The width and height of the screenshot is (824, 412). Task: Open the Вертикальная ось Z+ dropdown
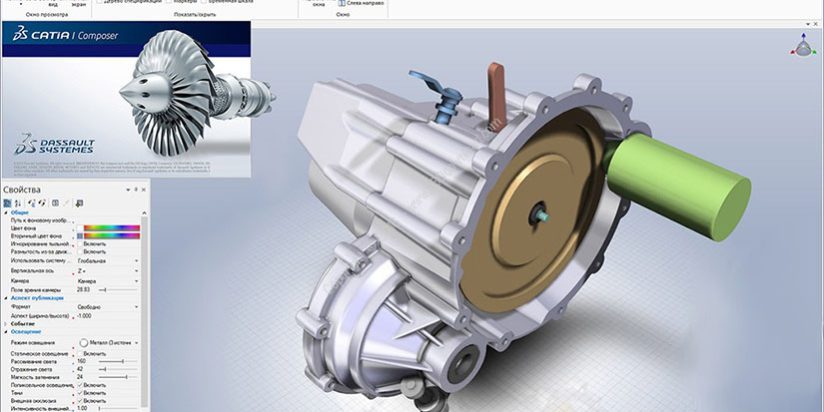click(x=137, y=270)
